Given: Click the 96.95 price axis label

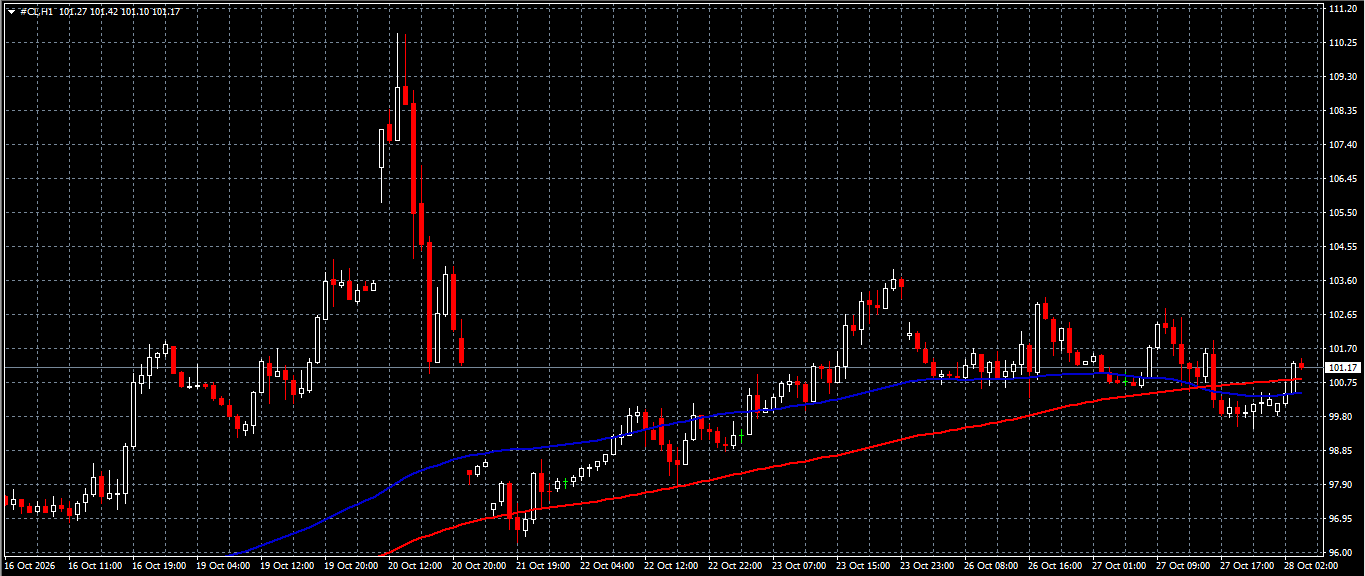Looking at the screenshot, I should coord(1341,518).
